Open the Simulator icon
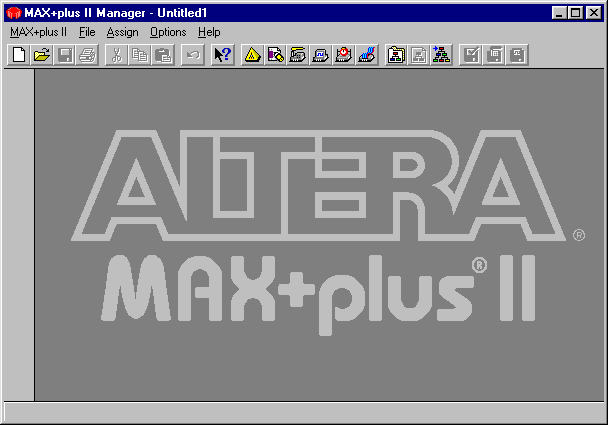This screenshot has width=608, height=425. pyautogui.click(x=321, y=55)
